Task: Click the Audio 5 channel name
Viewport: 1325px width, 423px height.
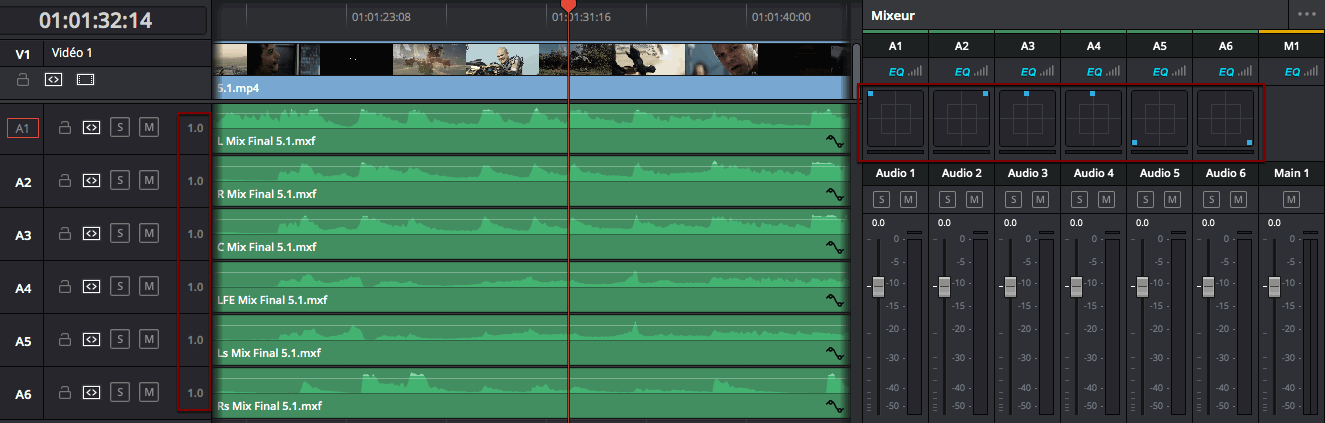Action: click(x=1160, y=173)
